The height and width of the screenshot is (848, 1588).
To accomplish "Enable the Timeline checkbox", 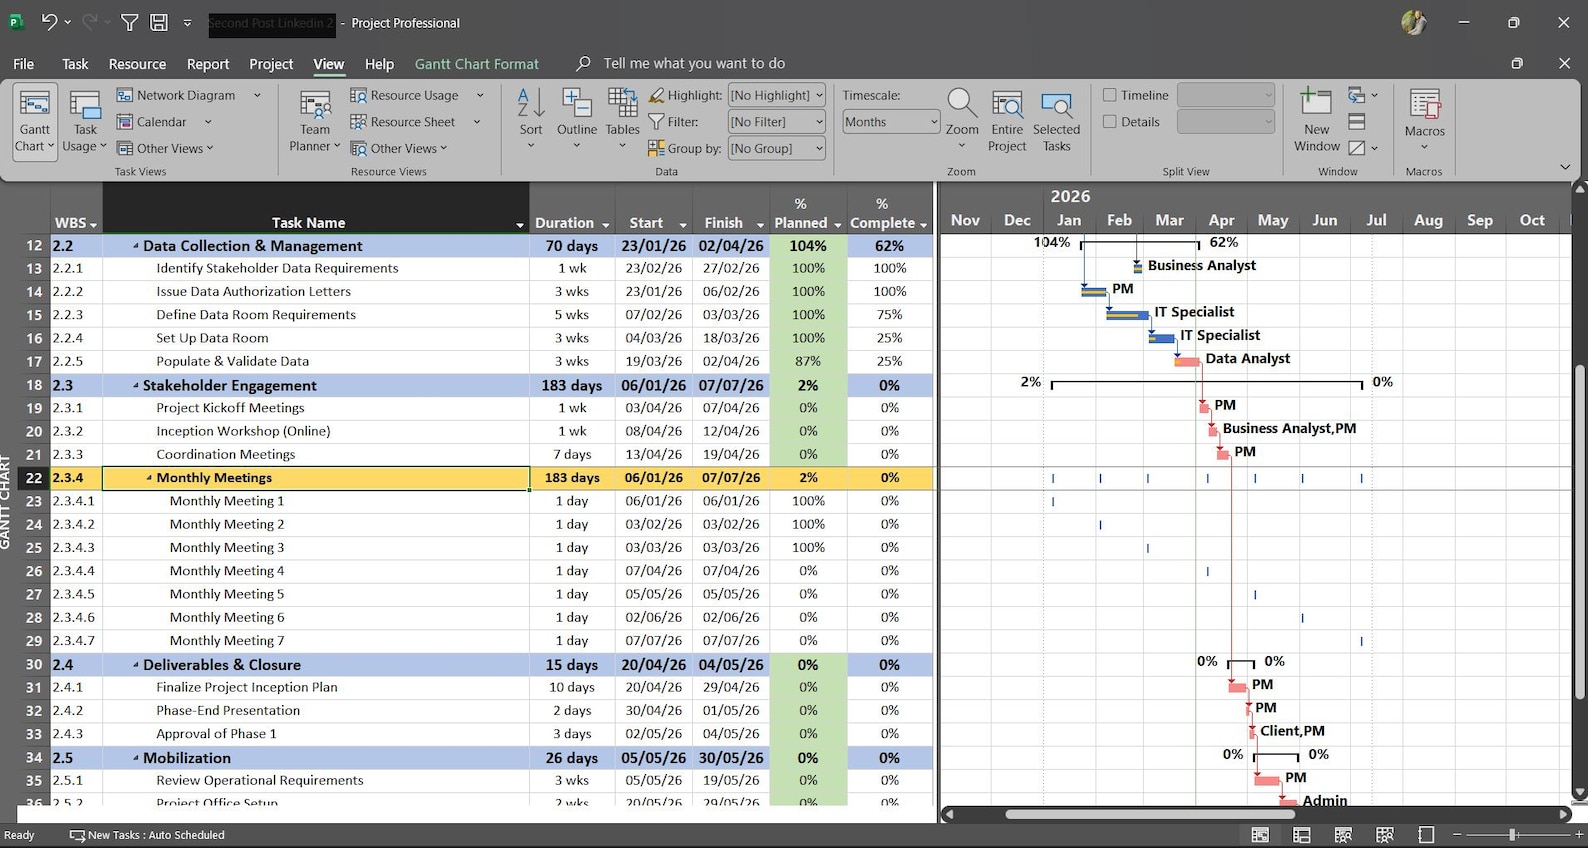I will coord(1109,95).
